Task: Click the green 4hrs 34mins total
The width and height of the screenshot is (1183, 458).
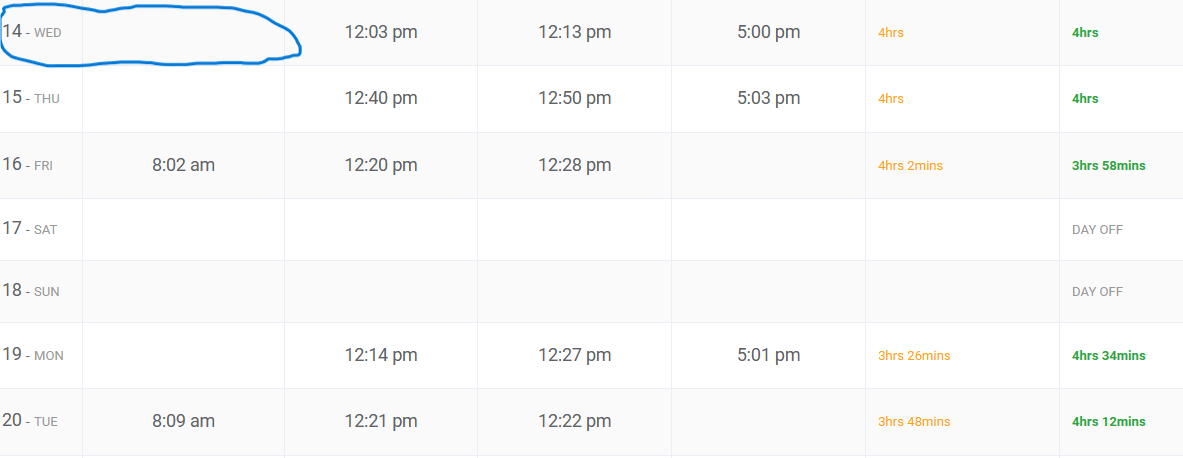Action: [x=1108, y=356]
